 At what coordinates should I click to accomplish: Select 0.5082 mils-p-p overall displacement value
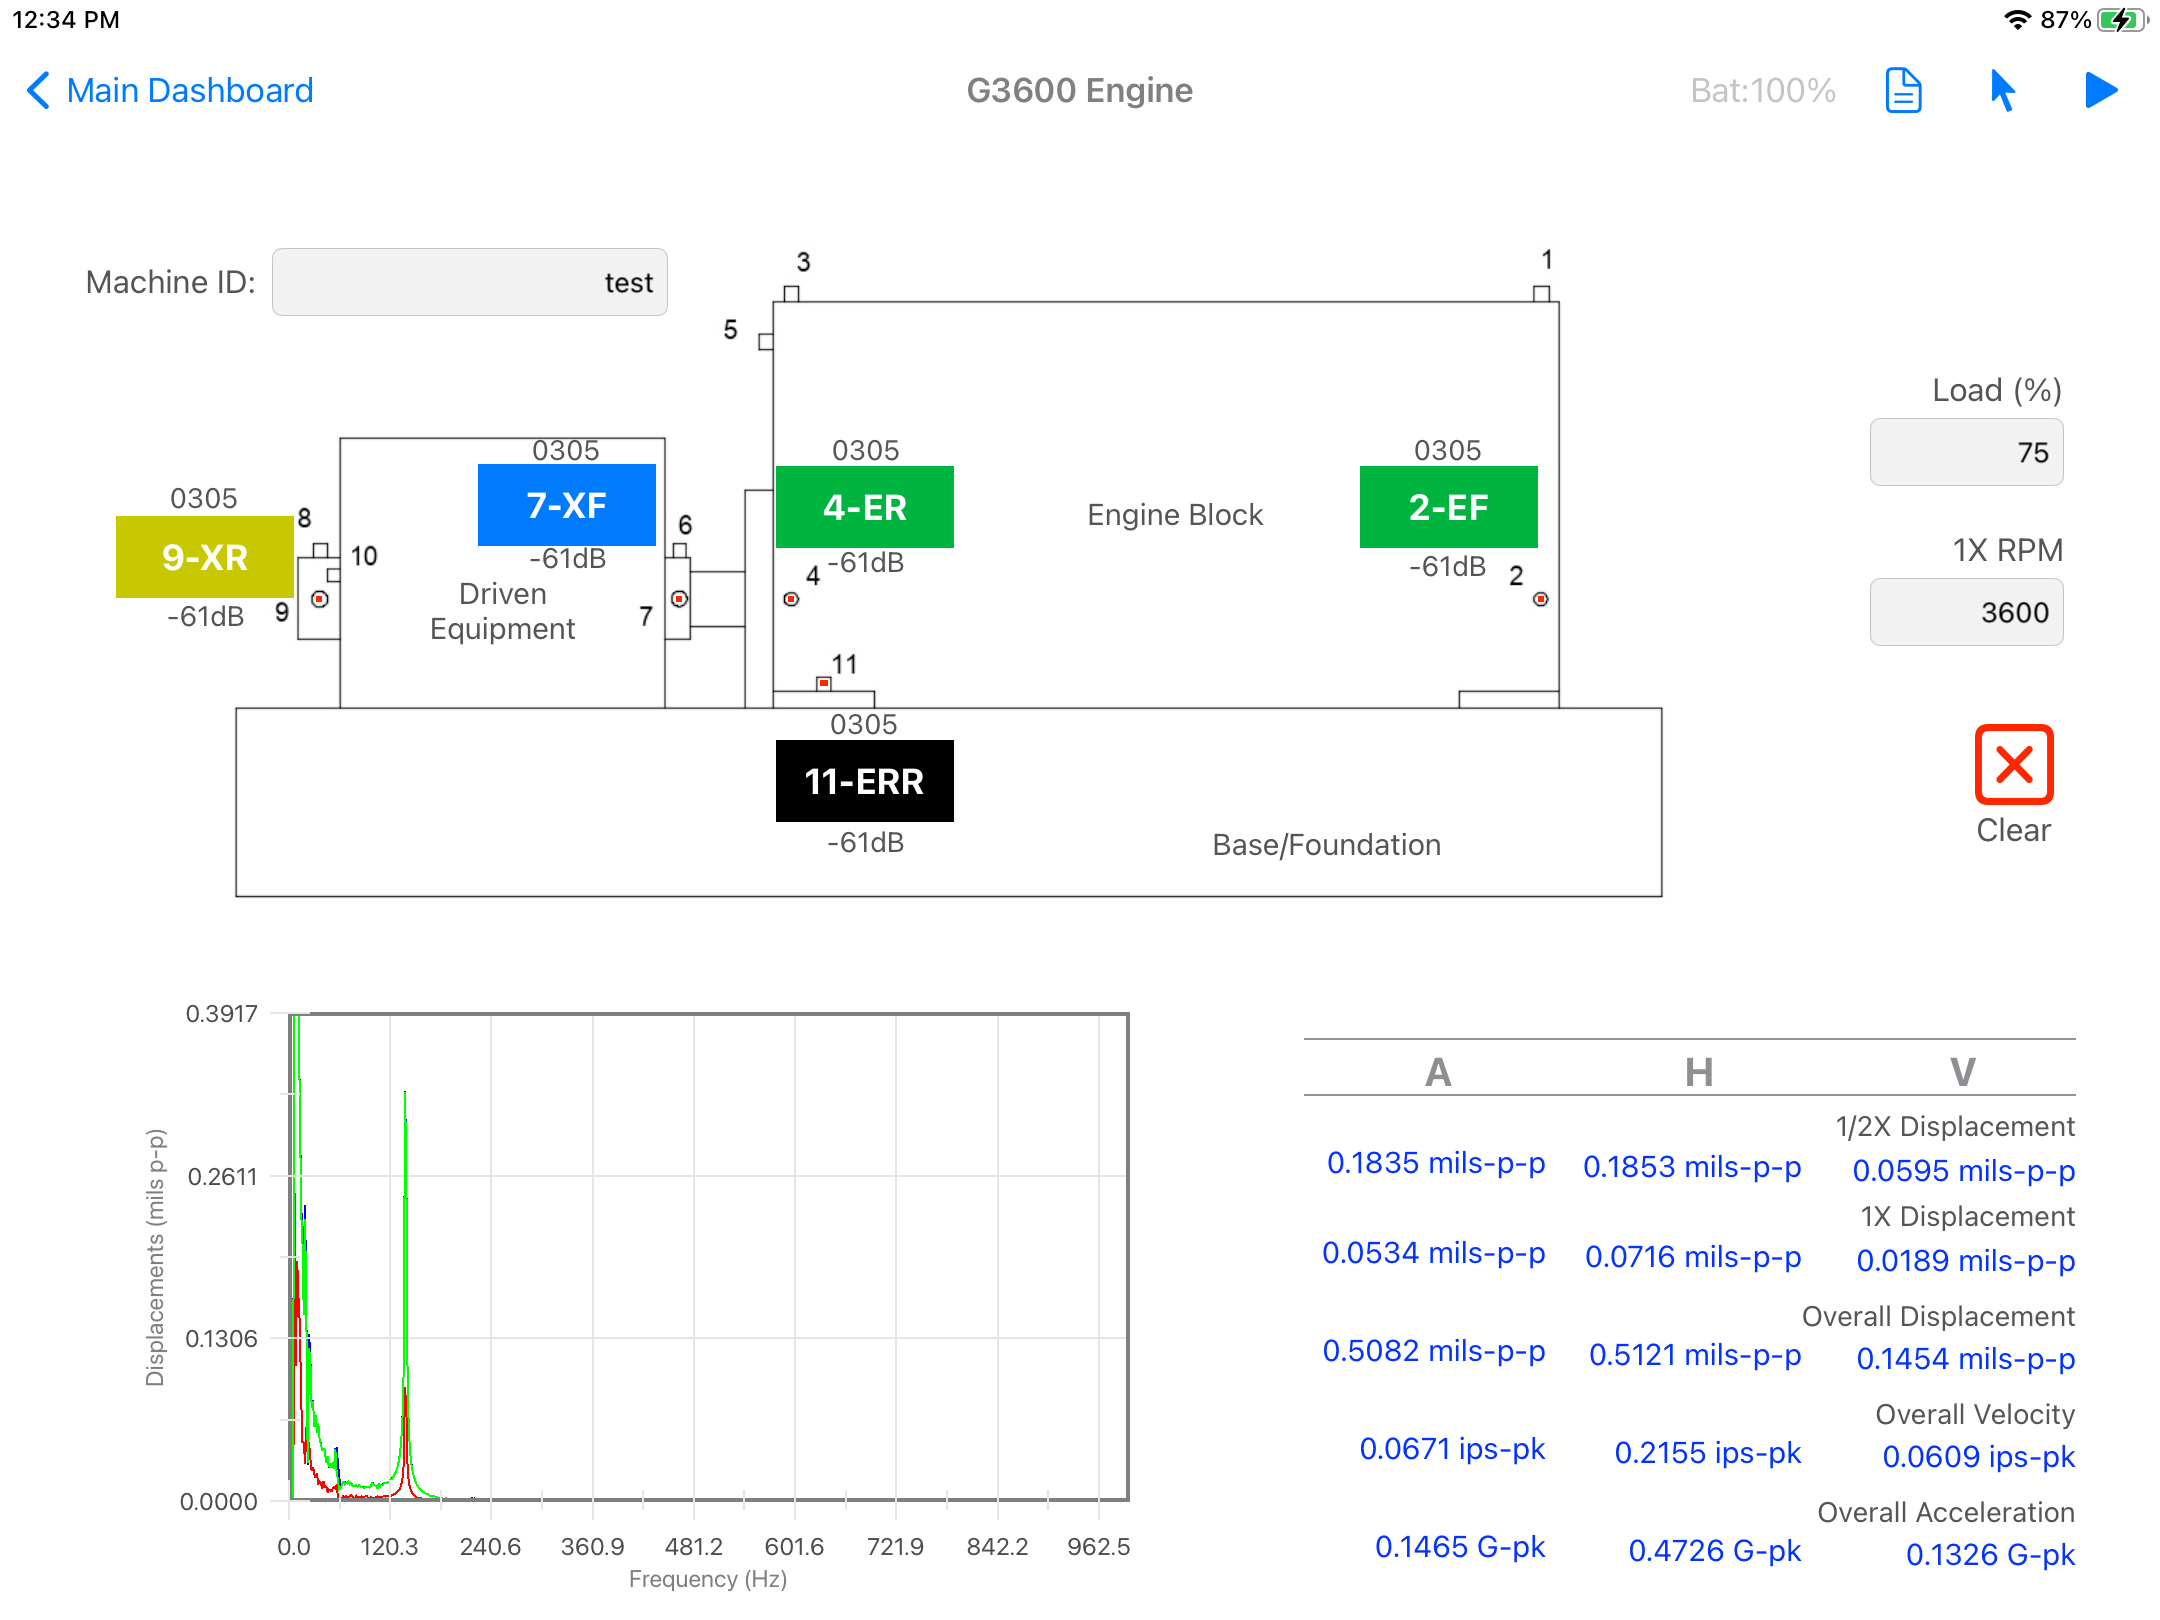1434,1351
